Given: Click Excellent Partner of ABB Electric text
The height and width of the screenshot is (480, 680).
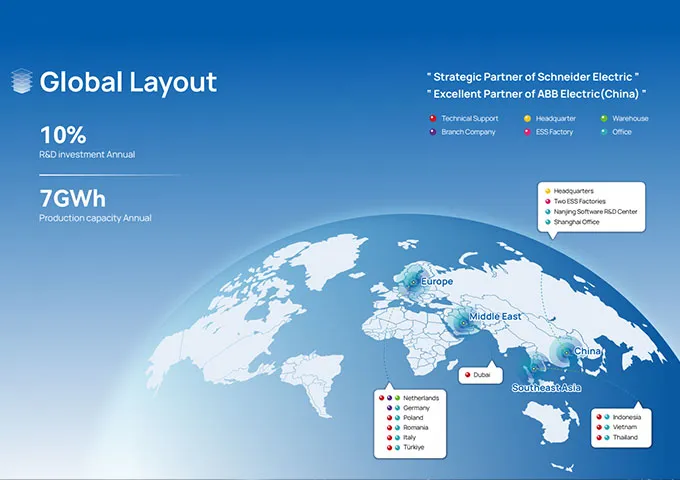Looking at the screenshot, I should pyautogui.click(x=536, y=94).
